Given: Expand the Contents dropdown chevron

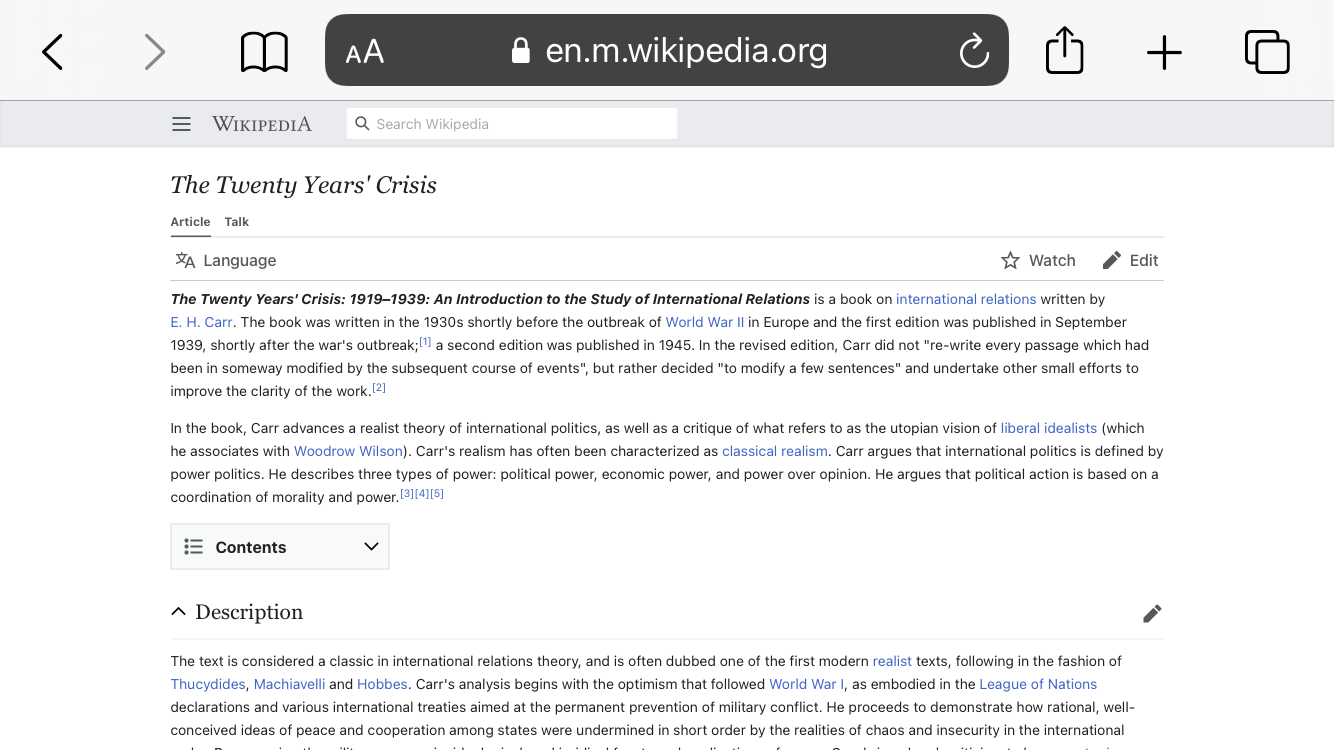Looking at the screenshot, I should click(x=371, y=547).
